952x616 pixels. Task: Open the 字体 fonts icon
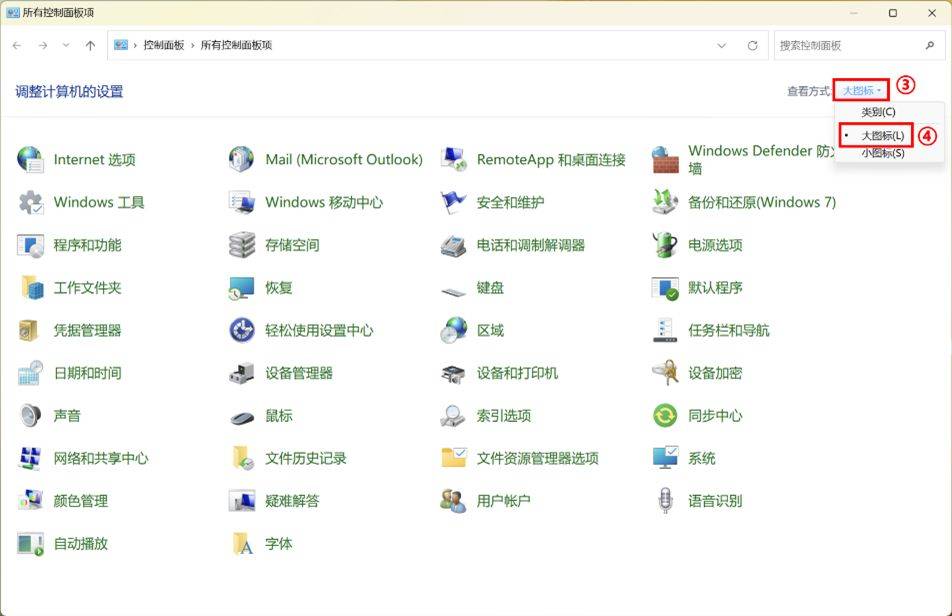[x=242, y=544]
